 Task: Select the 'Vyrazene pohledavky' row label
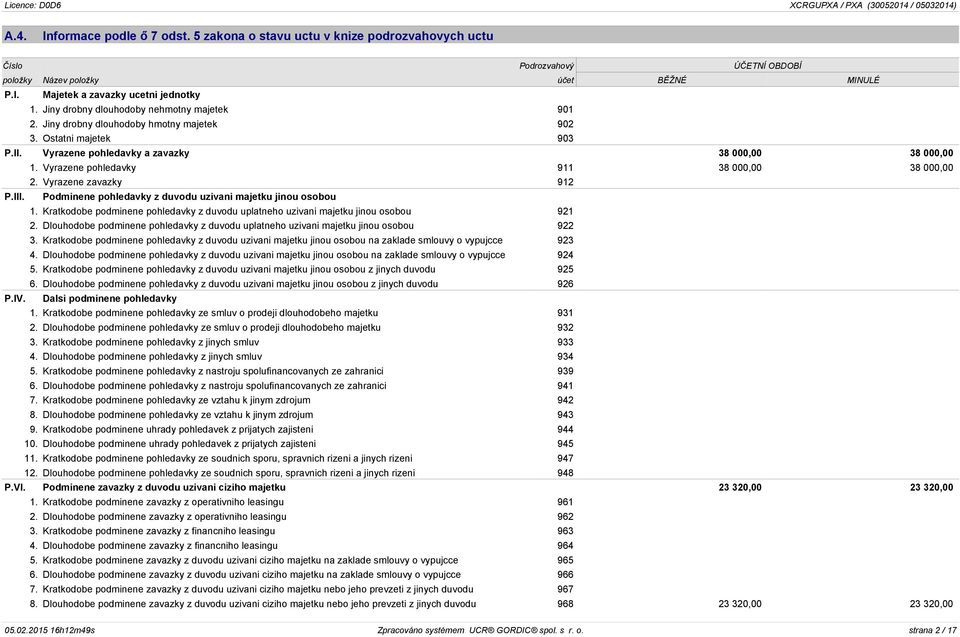click(89, 168)
